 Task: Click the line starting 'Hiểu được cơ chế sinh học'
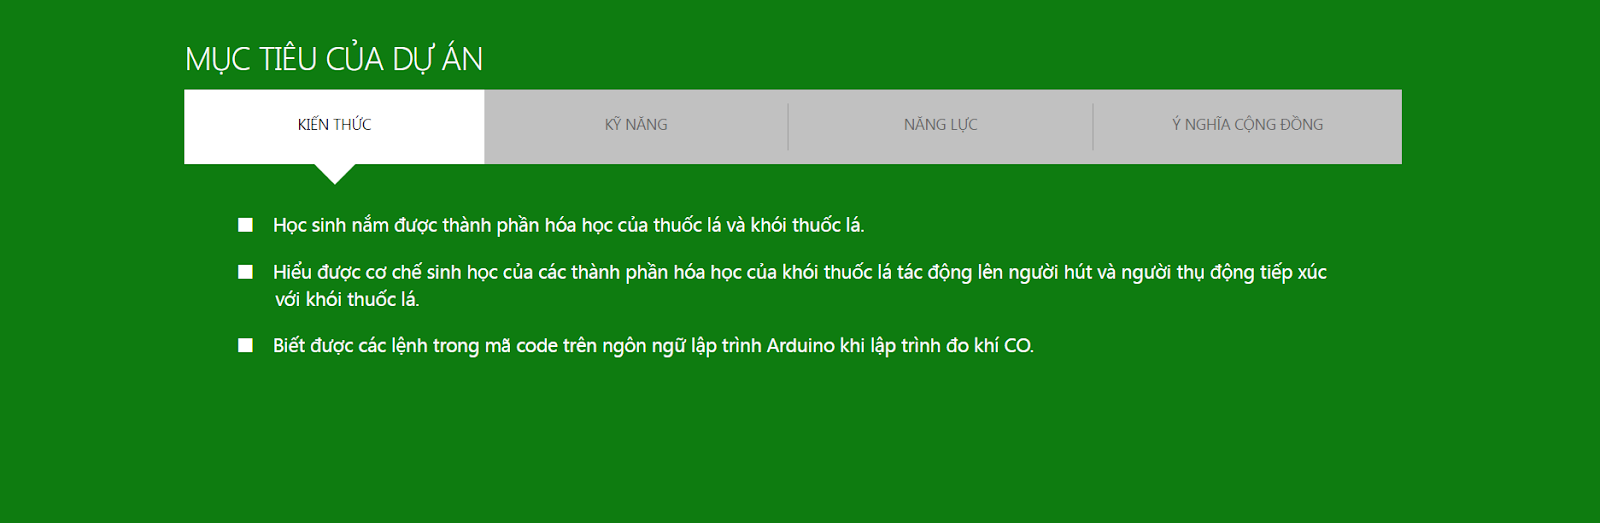click(800, 272)
